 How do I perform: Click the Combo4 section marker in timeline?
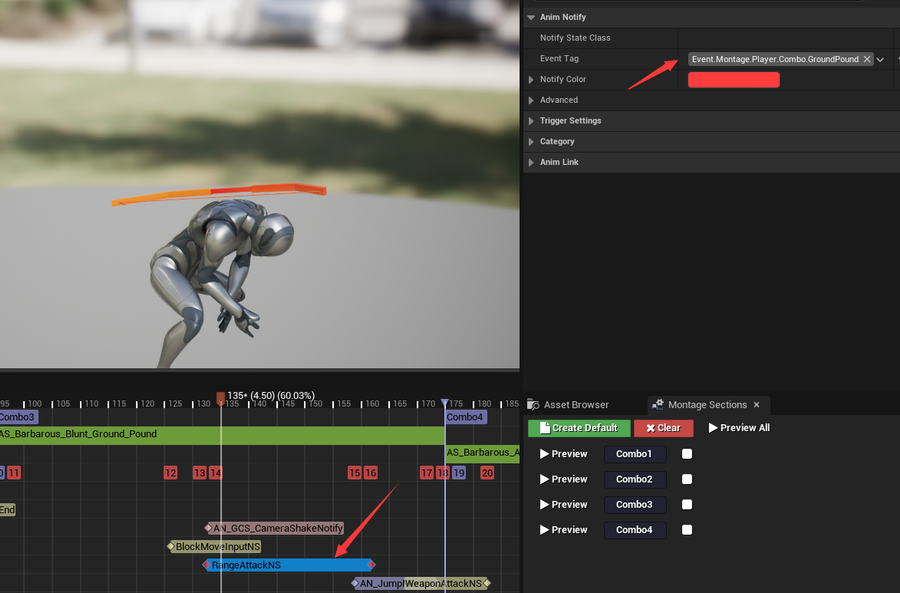pos(465,417)
